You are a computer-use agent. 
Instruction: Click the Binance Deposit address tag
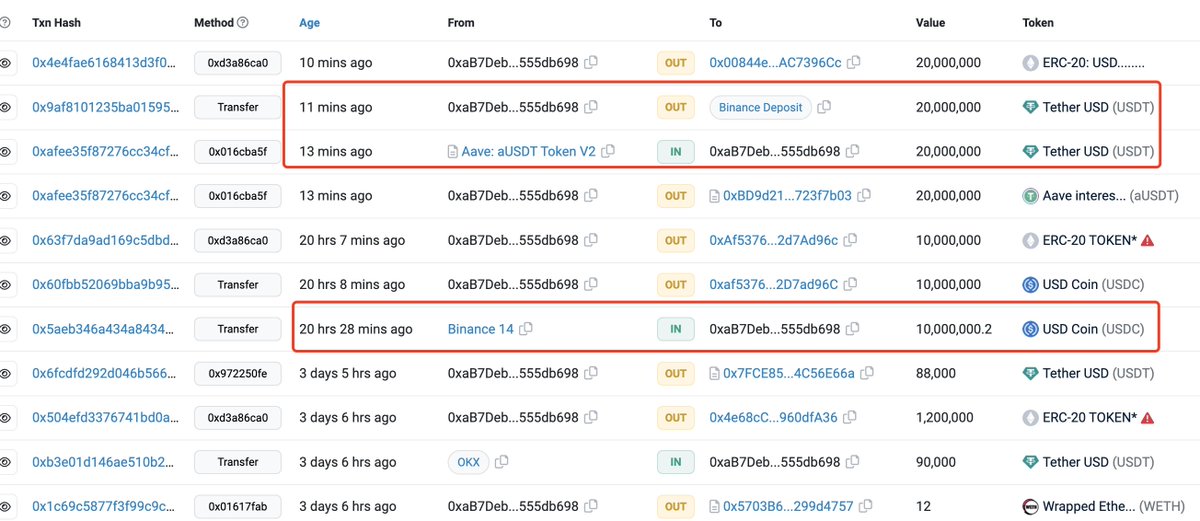click(x=760, y=107)
